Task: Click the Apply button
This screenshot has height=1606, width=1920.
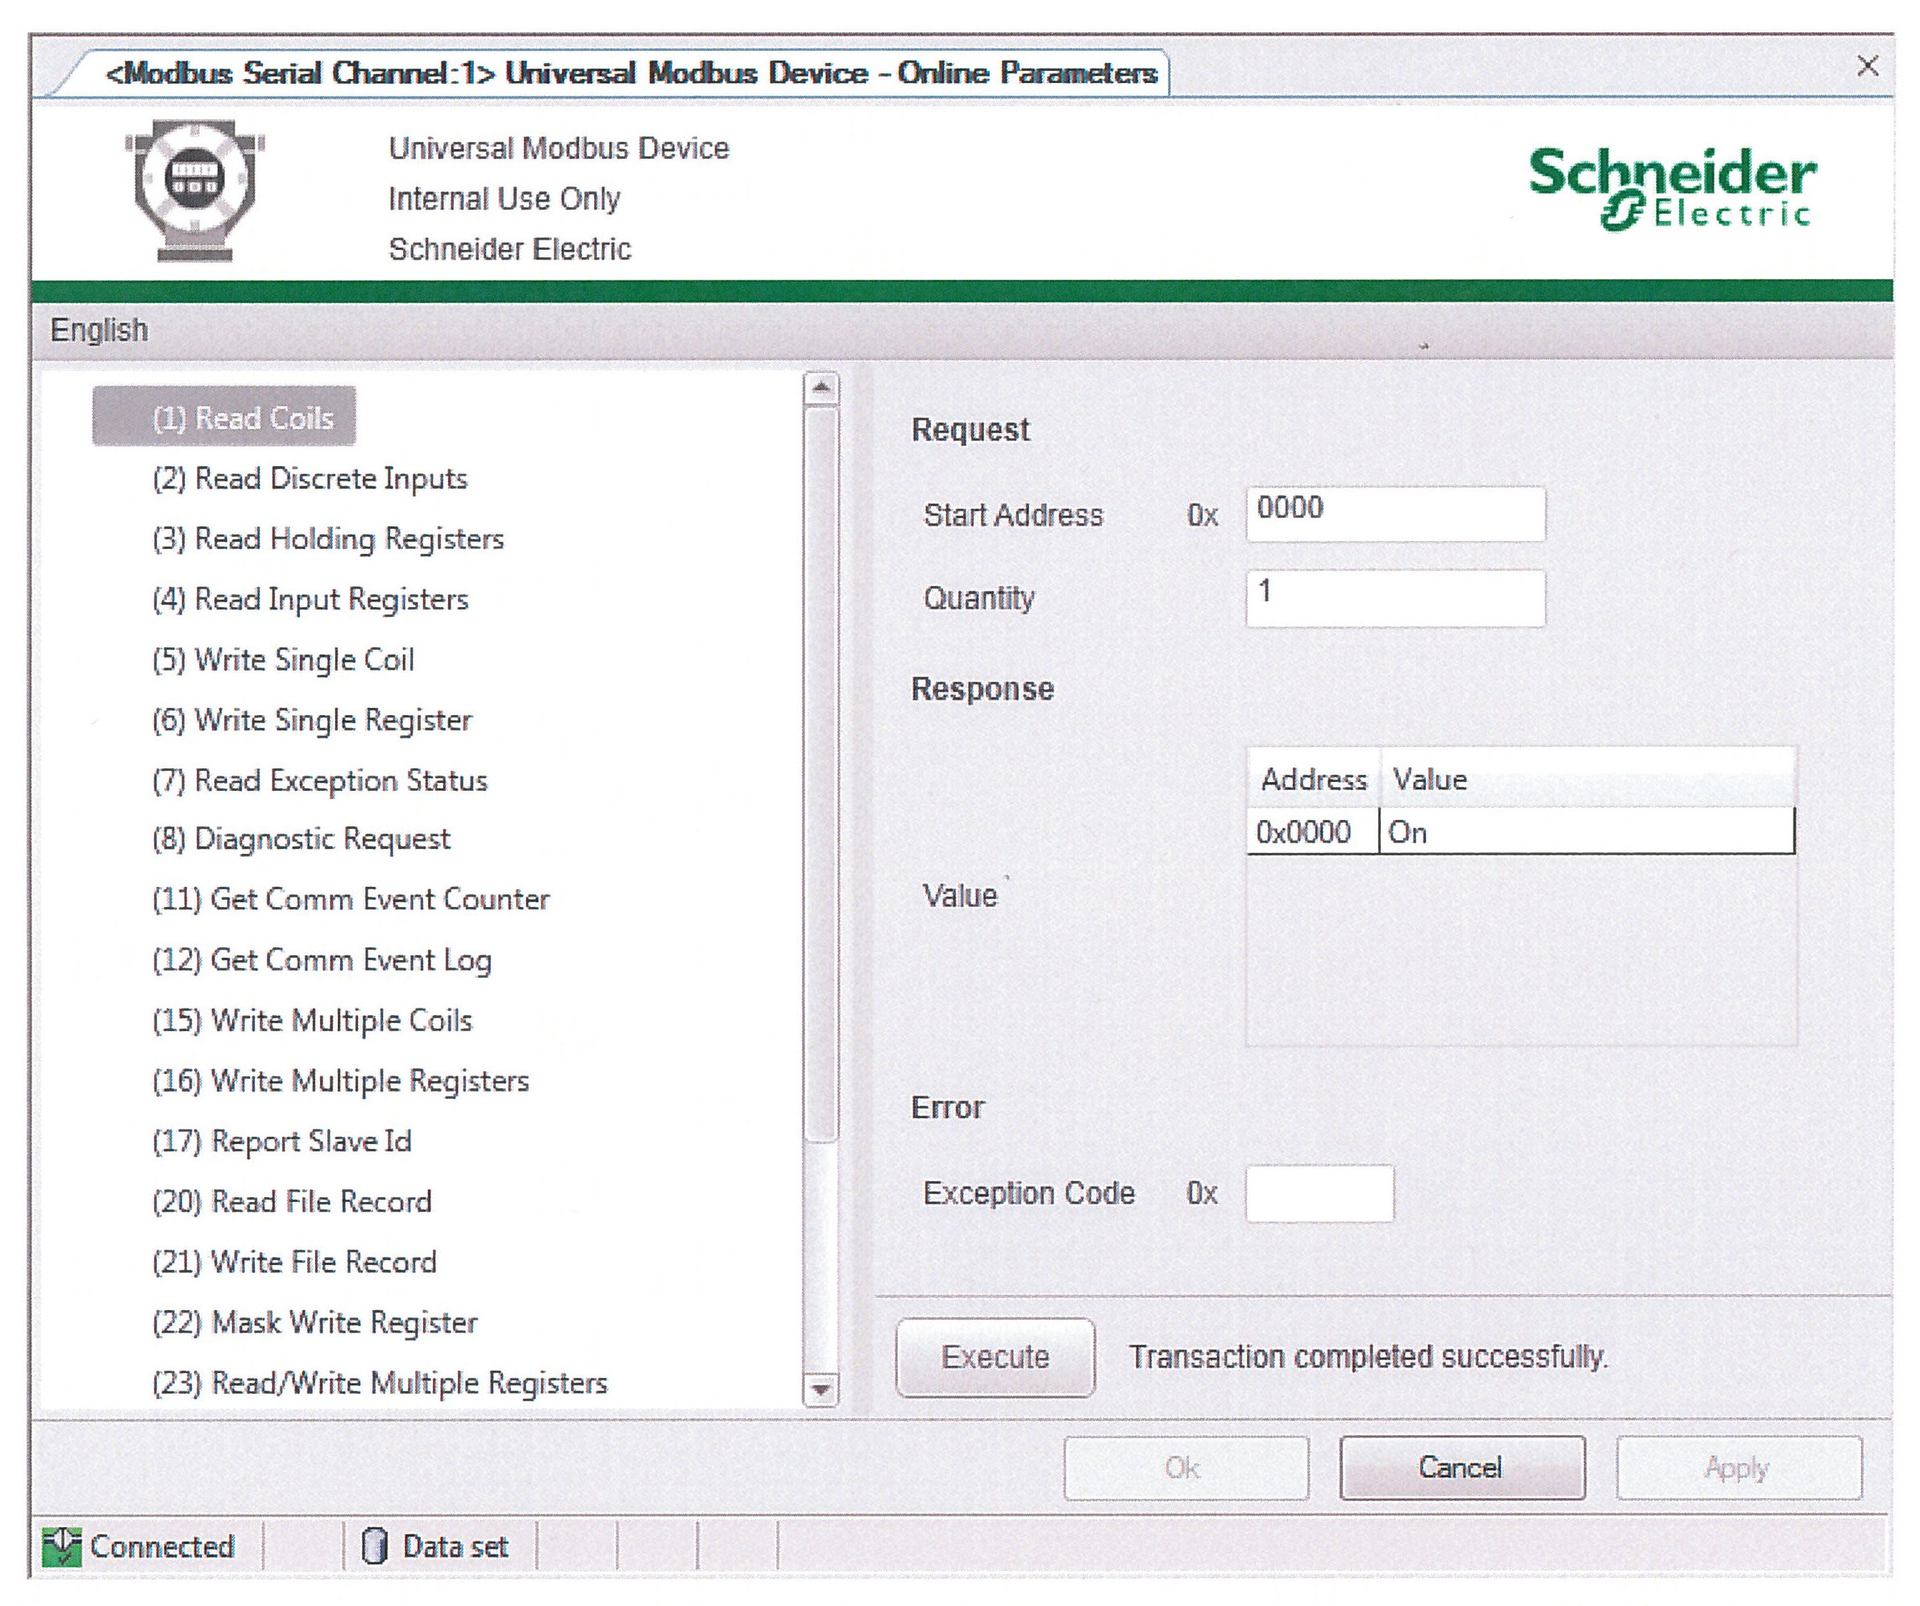Action: pos(1737,1467)
